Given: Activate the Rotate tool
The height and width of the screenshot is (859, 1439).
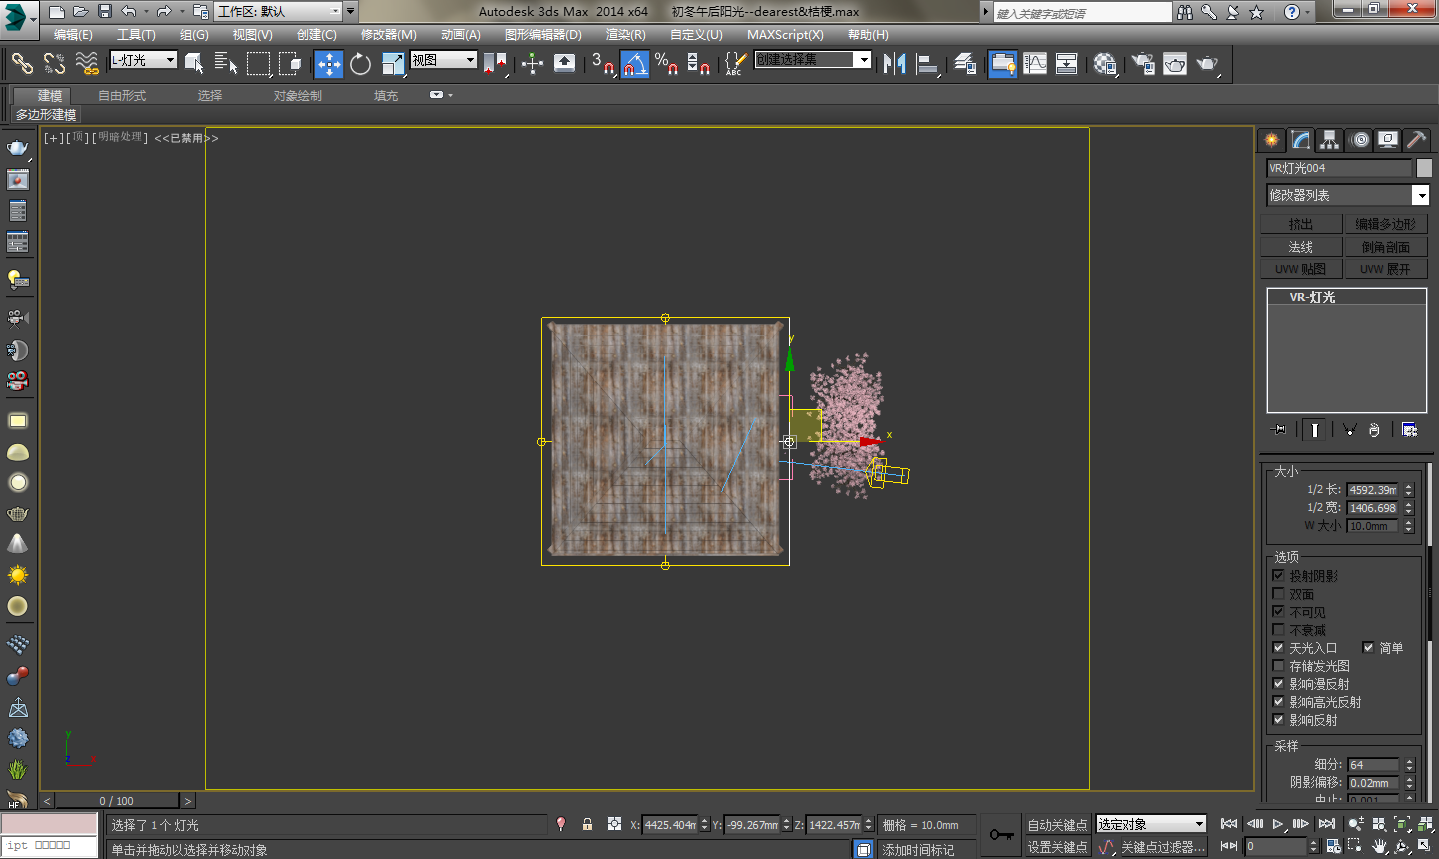Looking at the screenshot, I should [361, 64].
